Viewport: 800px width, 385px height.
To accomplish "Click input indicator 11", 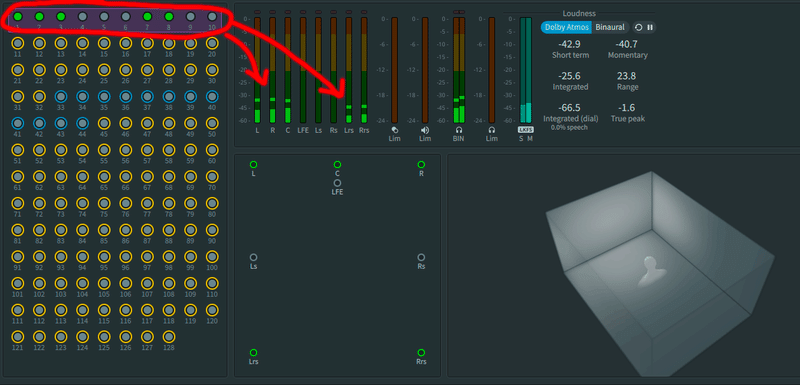I will click(18, 43).
